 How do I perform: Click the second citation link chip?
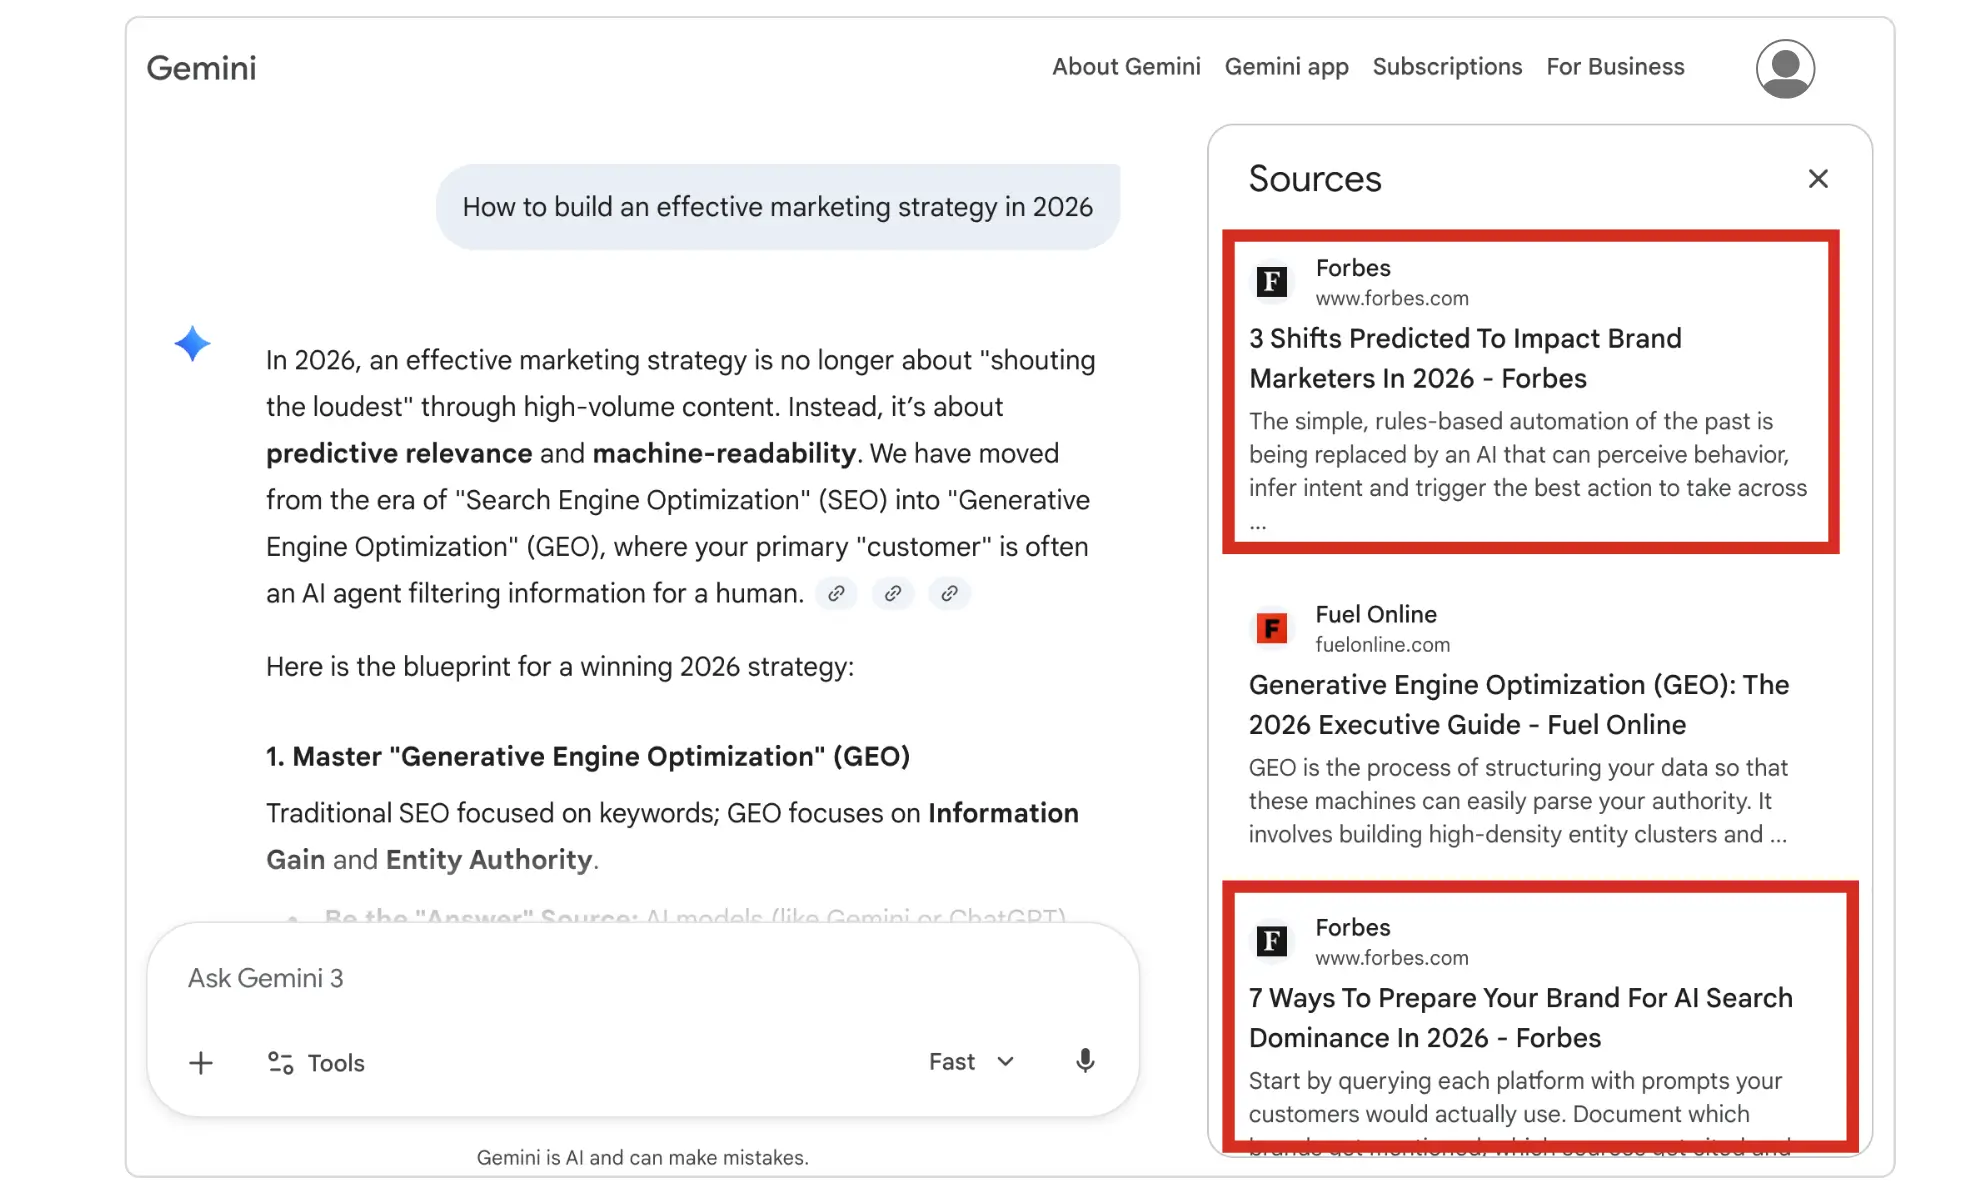pyautogui.click(x=893, y=593)
